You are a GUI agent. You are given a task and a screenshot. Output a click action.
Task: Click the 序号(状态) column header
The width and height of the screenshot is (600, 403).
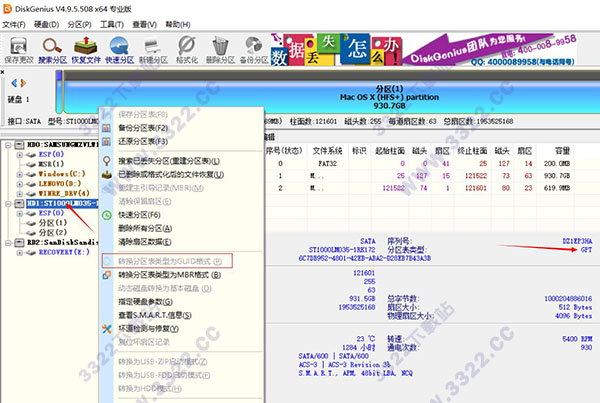[x=284, y=151]
